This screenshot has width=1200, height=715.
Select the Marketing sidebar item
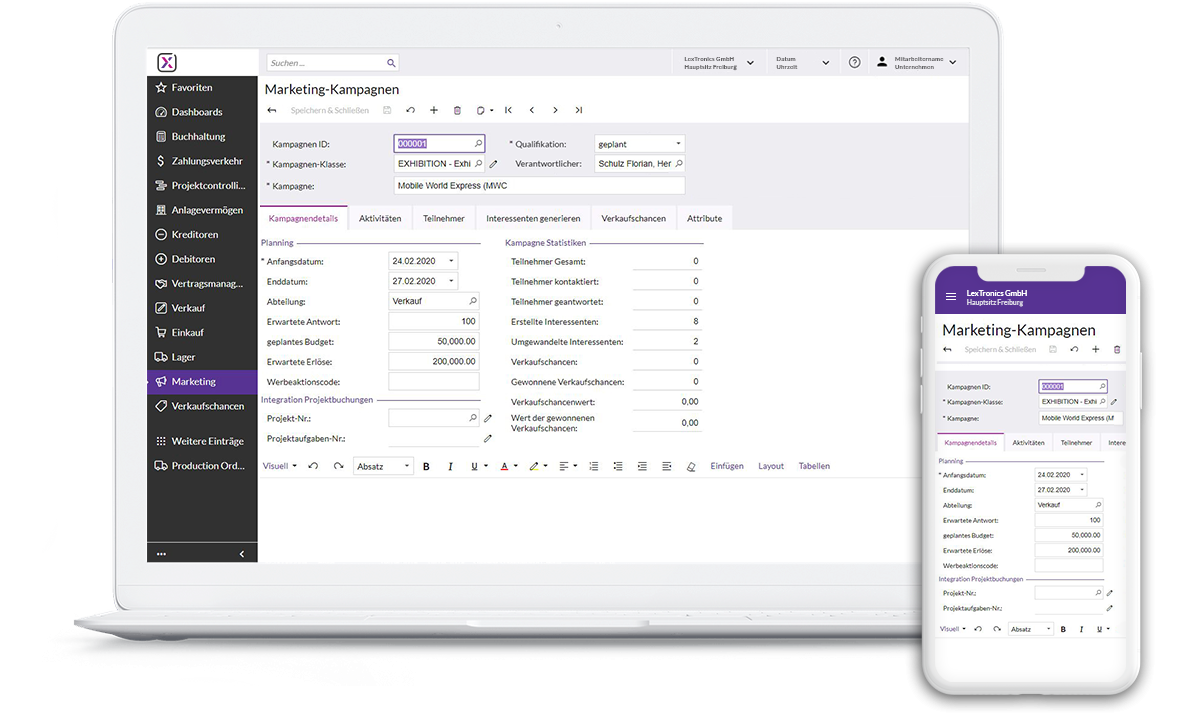click(x=202, y=382)
